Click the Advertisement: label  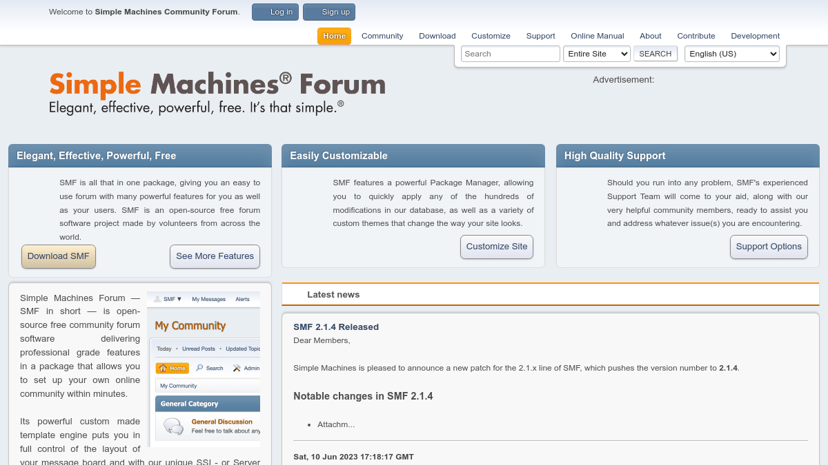623,80
